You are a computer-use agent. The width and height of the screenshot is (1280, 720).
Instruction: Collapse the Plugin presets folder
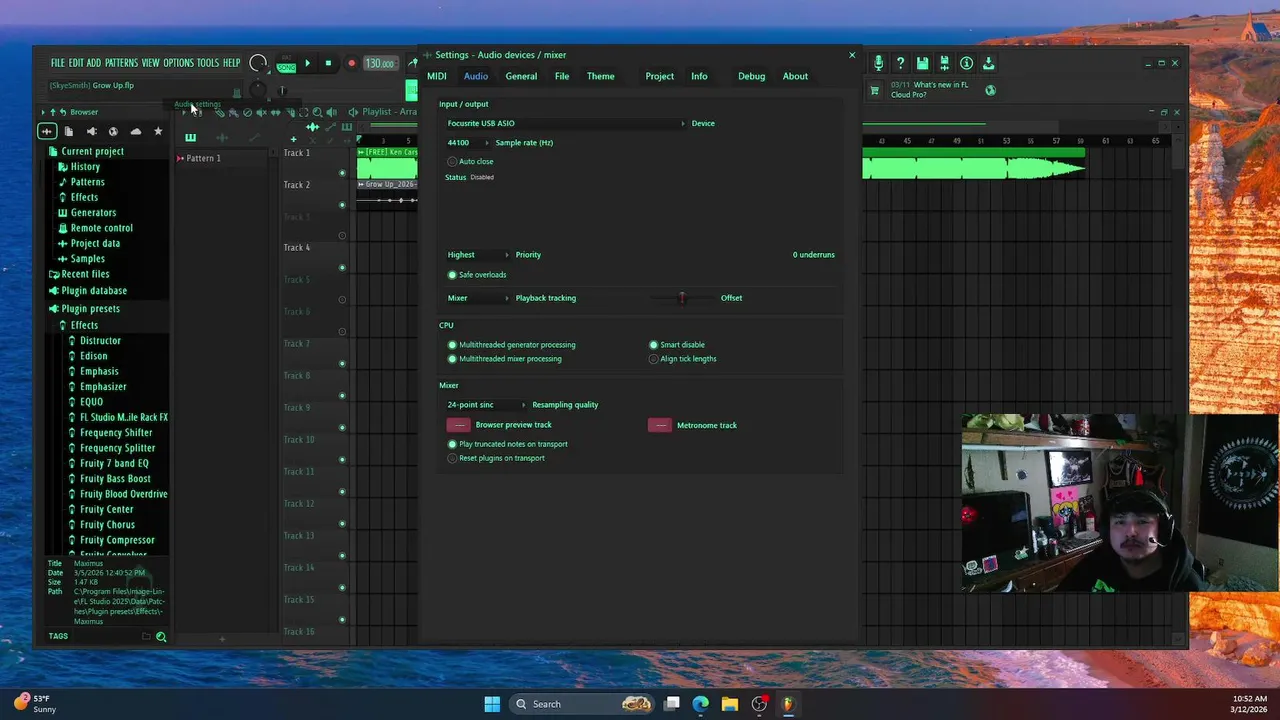(90, 309)
